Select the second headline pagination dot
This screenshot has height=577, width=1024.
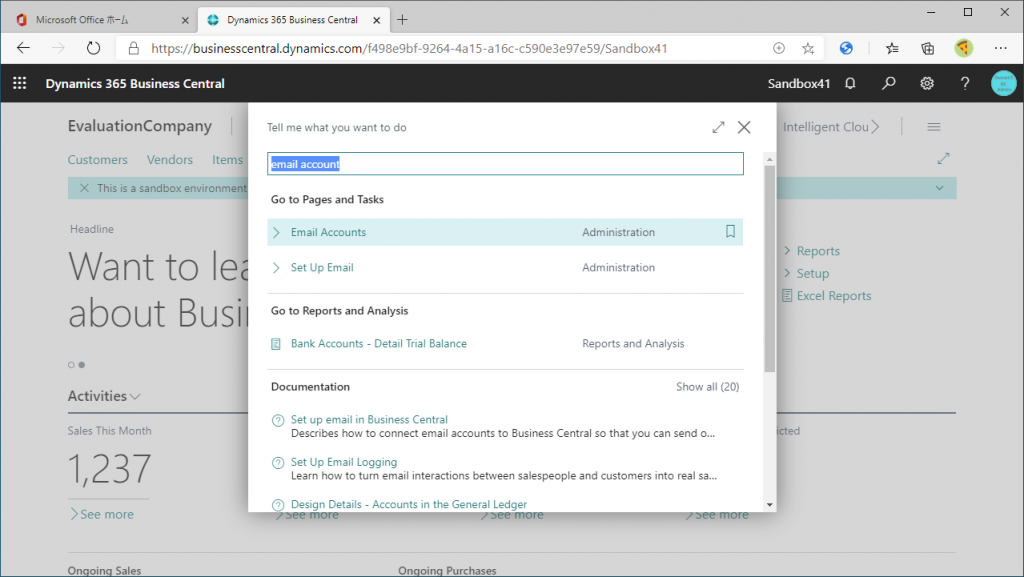82,365
